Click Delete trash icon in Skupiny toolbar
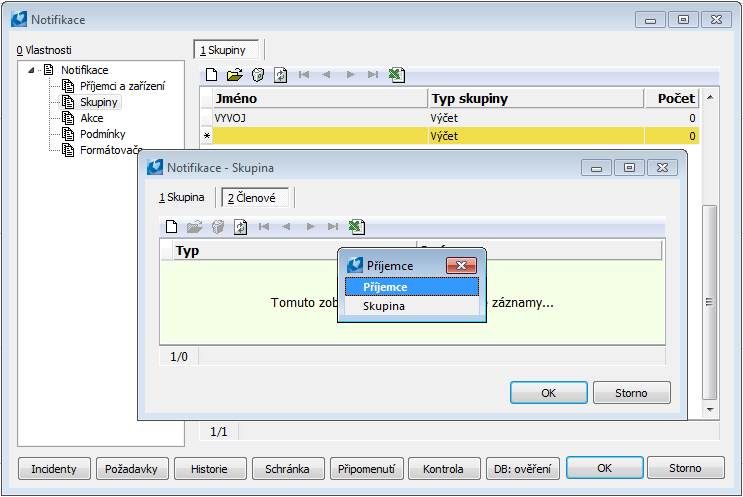Image resolution: width=743 pixels, height=497 pixels. pyautogui.click(x=258, y=75)
